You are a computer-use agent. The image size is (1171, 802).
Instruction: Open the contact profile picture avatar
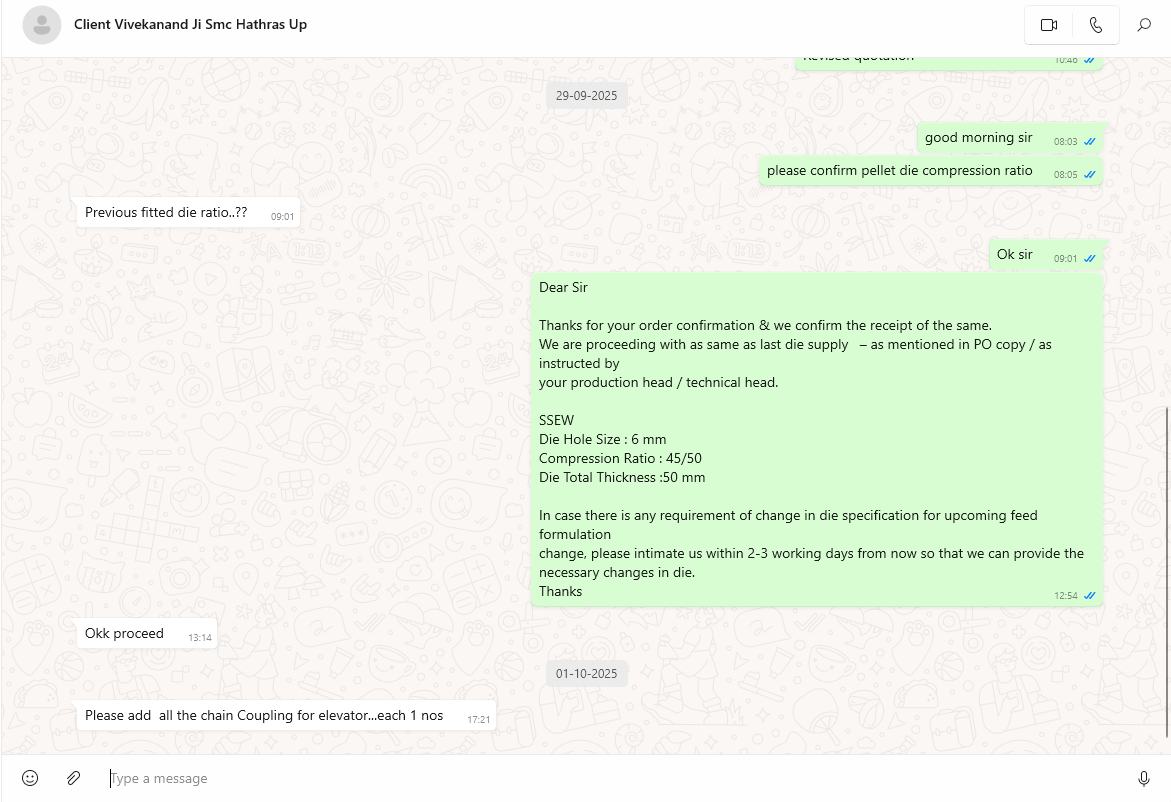[x=42, y=25]
